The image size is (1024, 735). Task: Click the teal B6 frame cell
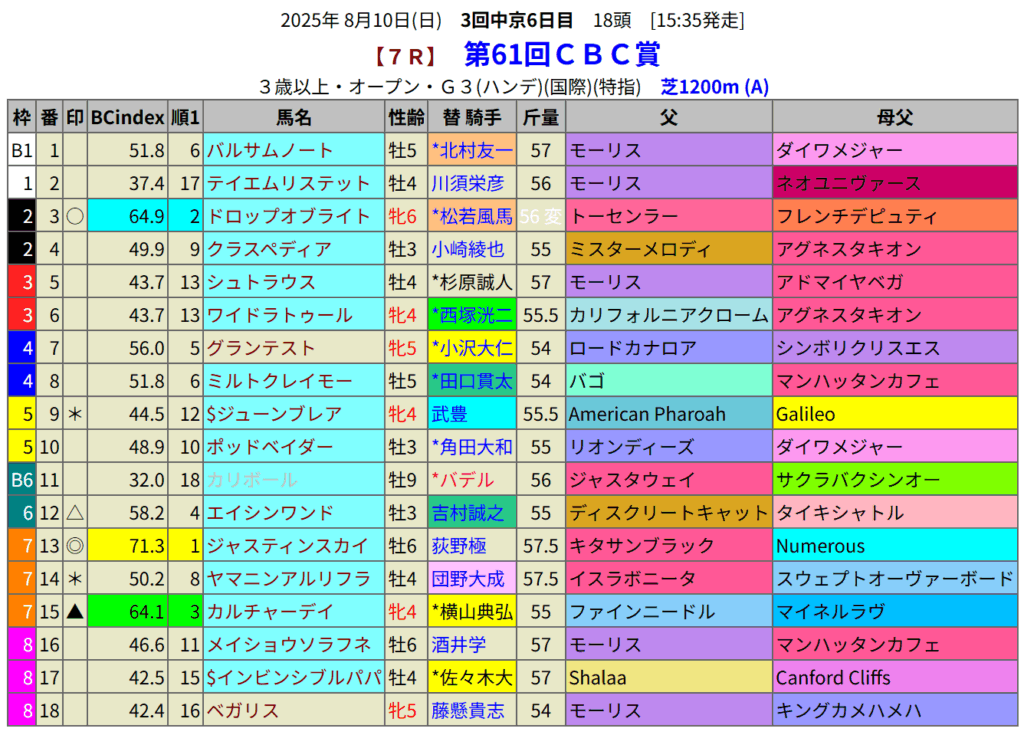point(21,480)
